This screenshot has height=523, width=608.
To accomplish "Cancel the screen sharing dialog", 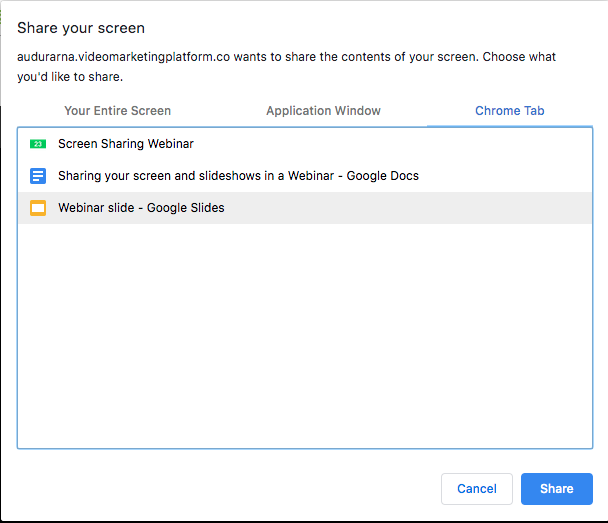I will [x=477, y=488].
